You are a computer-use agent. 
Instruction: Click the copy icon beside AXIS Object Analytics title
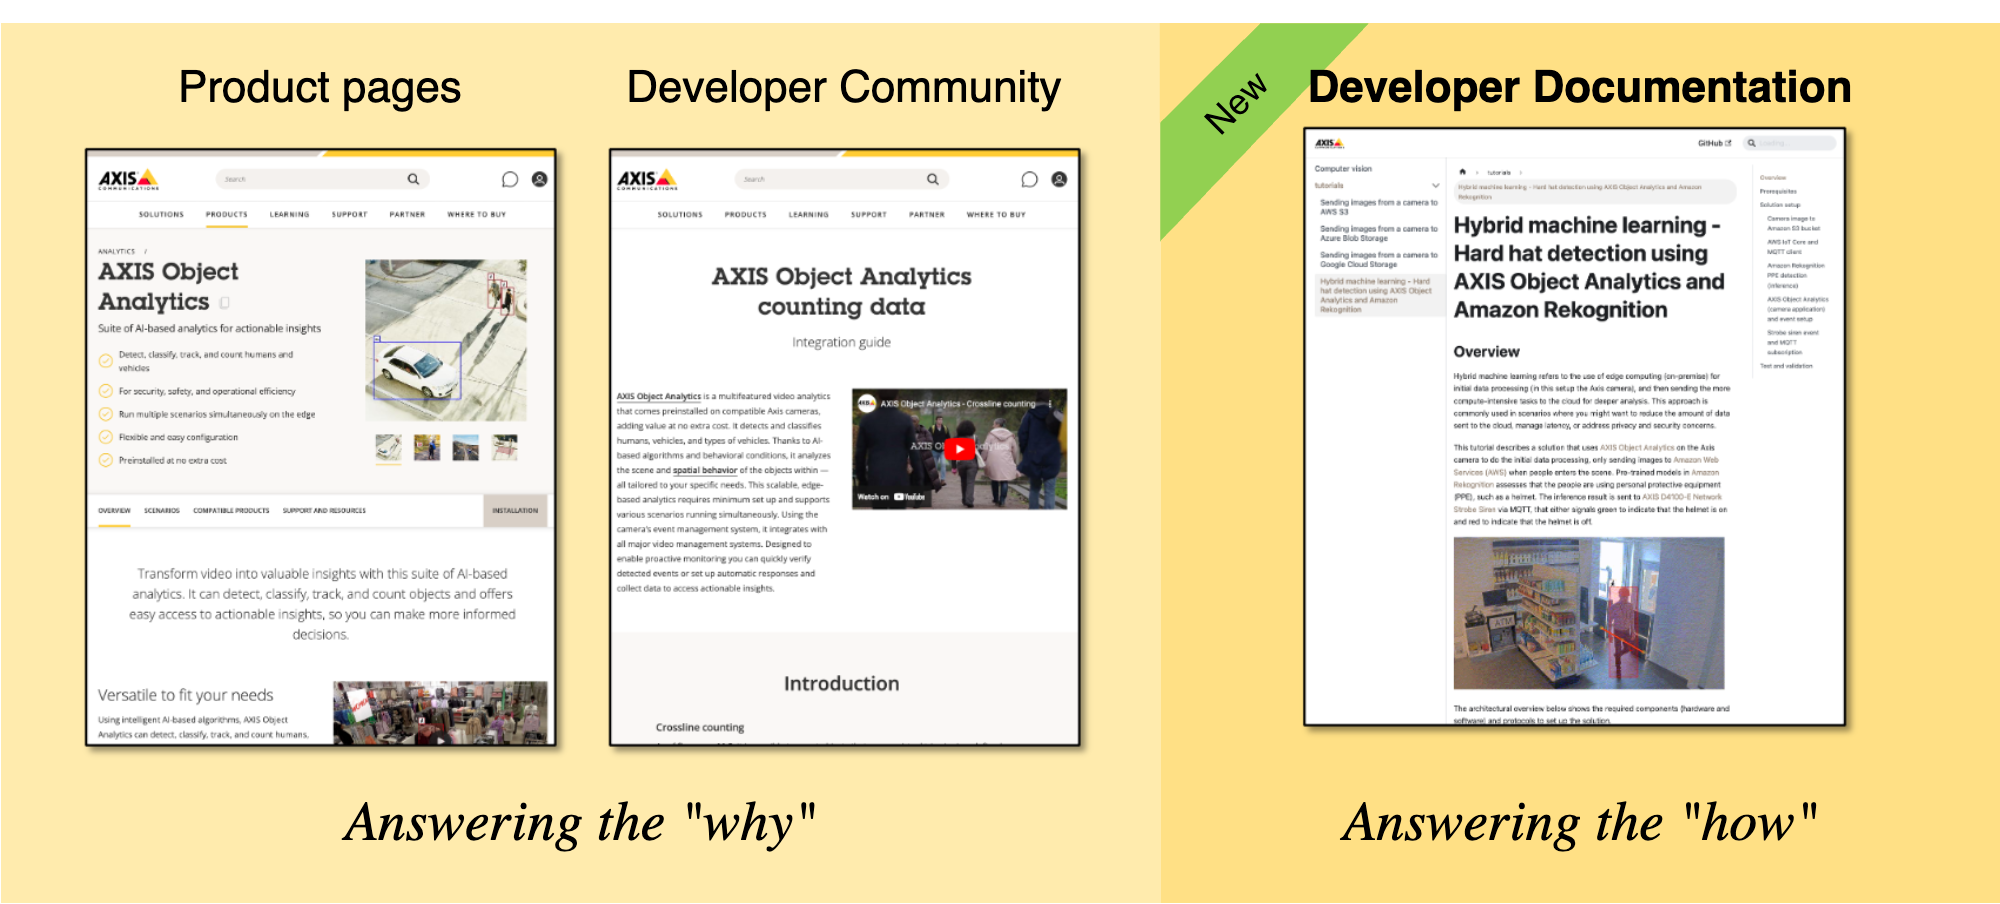tap(225, 302)
